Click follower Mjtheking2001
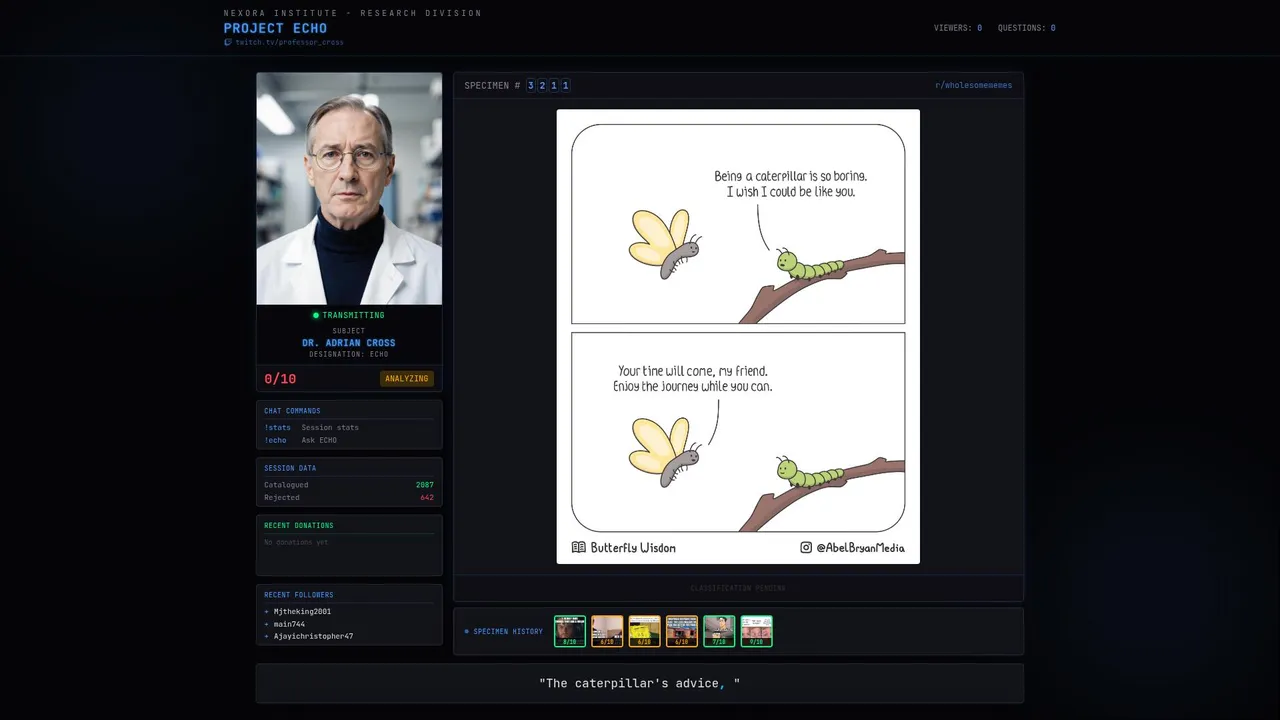The height and width of the screenshot is (720, 1280). 302,611
